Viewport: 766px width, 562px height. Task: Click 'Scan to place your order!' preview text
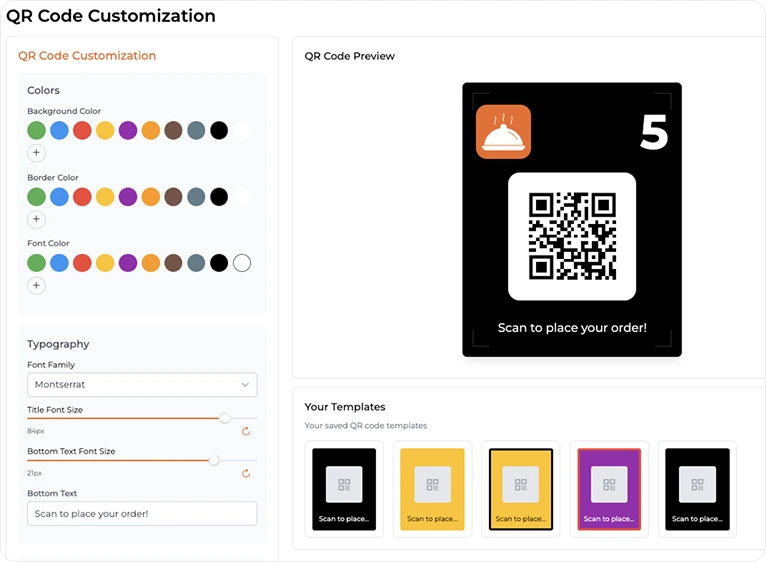(x=572, y=327)
